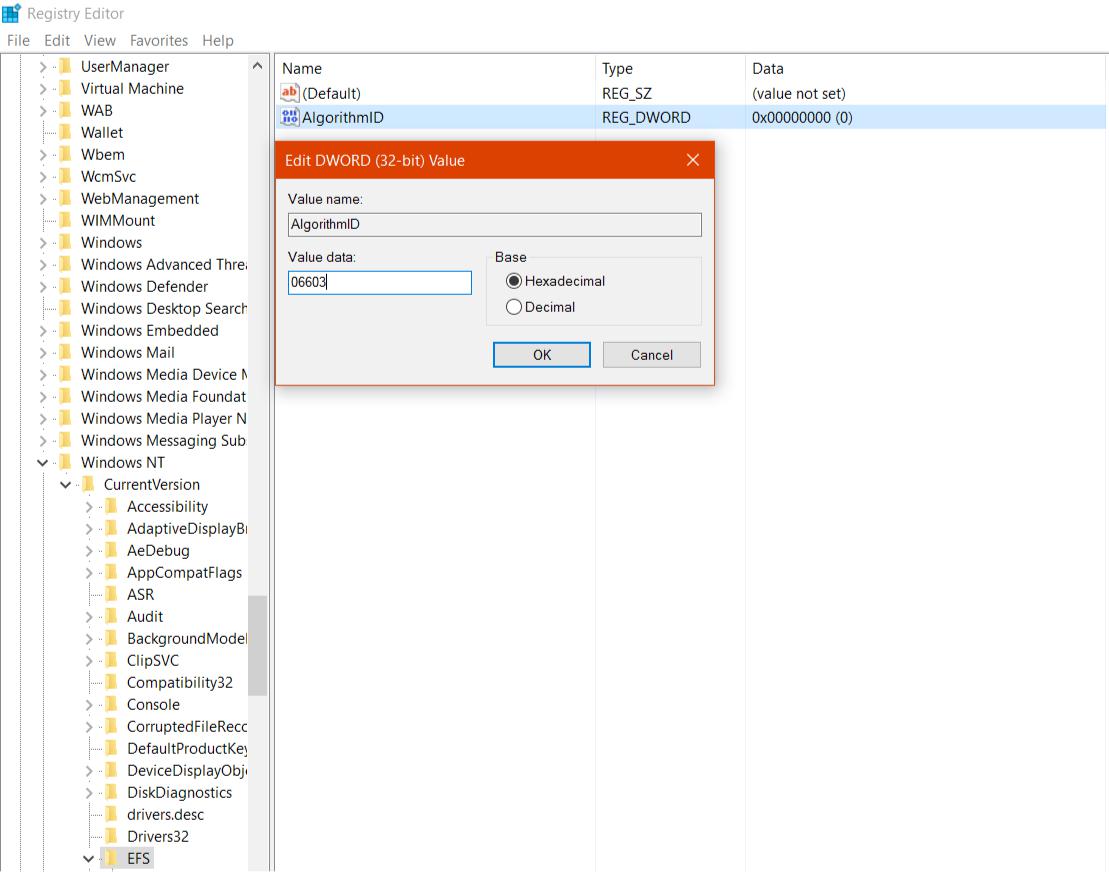
Task: Open the Favorites menu
Action: pyautogui.click(x=158, y=41)
